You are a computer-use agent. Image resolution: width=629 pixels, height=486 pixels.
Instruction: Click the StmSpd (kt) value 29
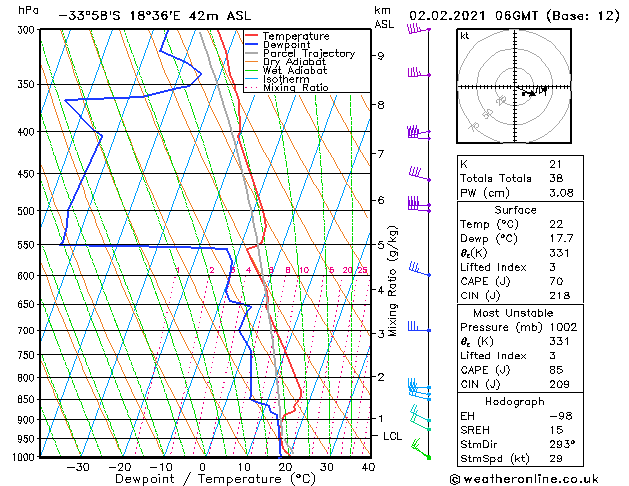[x=556, y=458]
